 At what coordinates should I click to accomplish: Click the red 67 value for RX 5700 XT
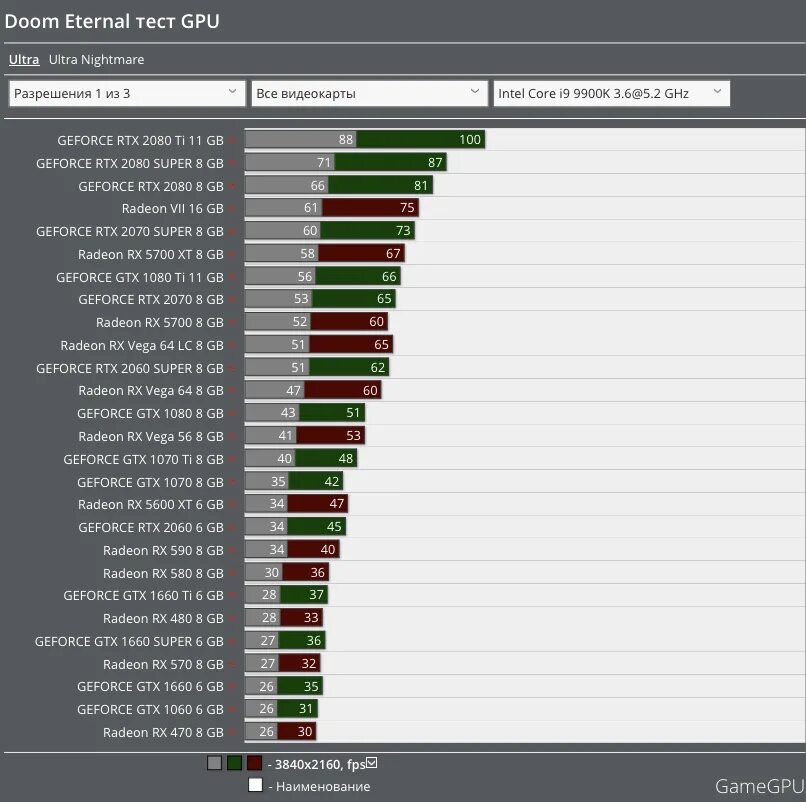tap(393, 253)
